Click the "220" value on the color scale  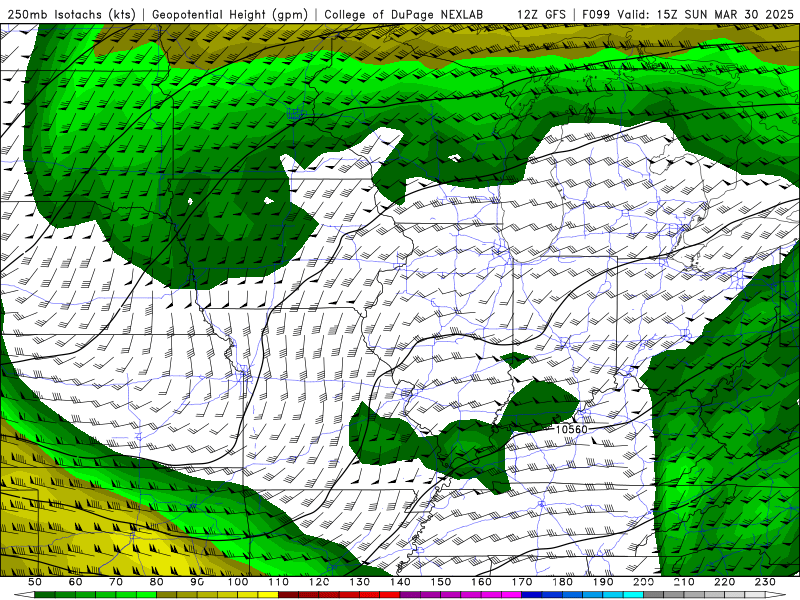[x=725, y=582]
